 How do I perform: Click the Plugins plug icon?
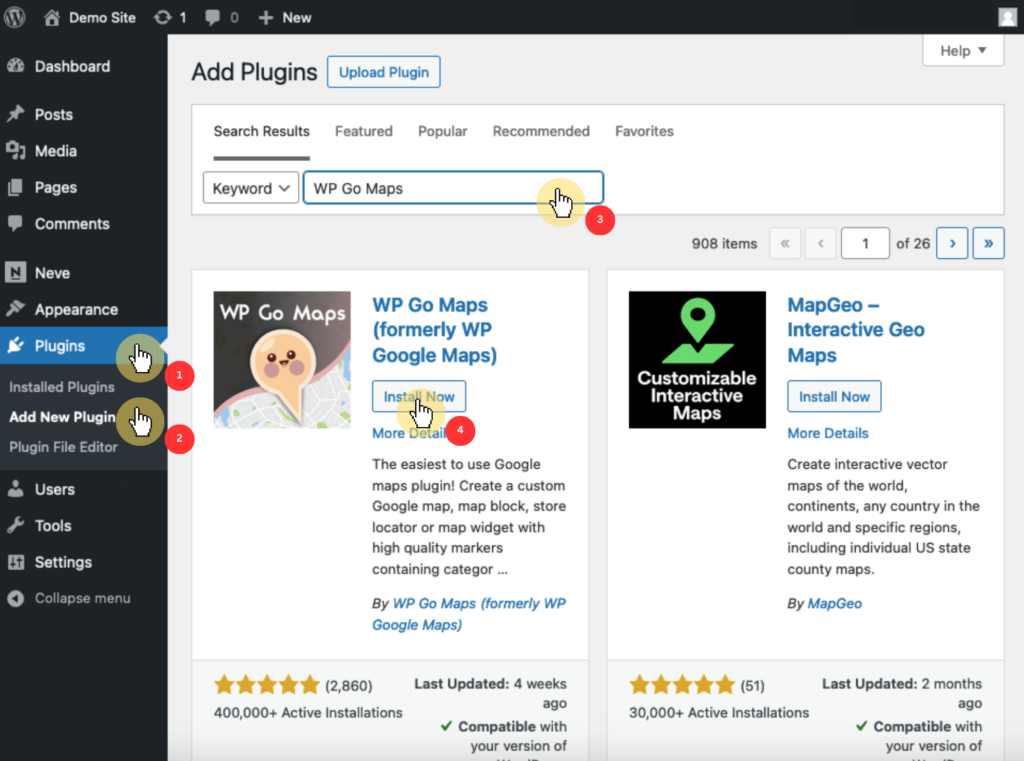[16, 346]
